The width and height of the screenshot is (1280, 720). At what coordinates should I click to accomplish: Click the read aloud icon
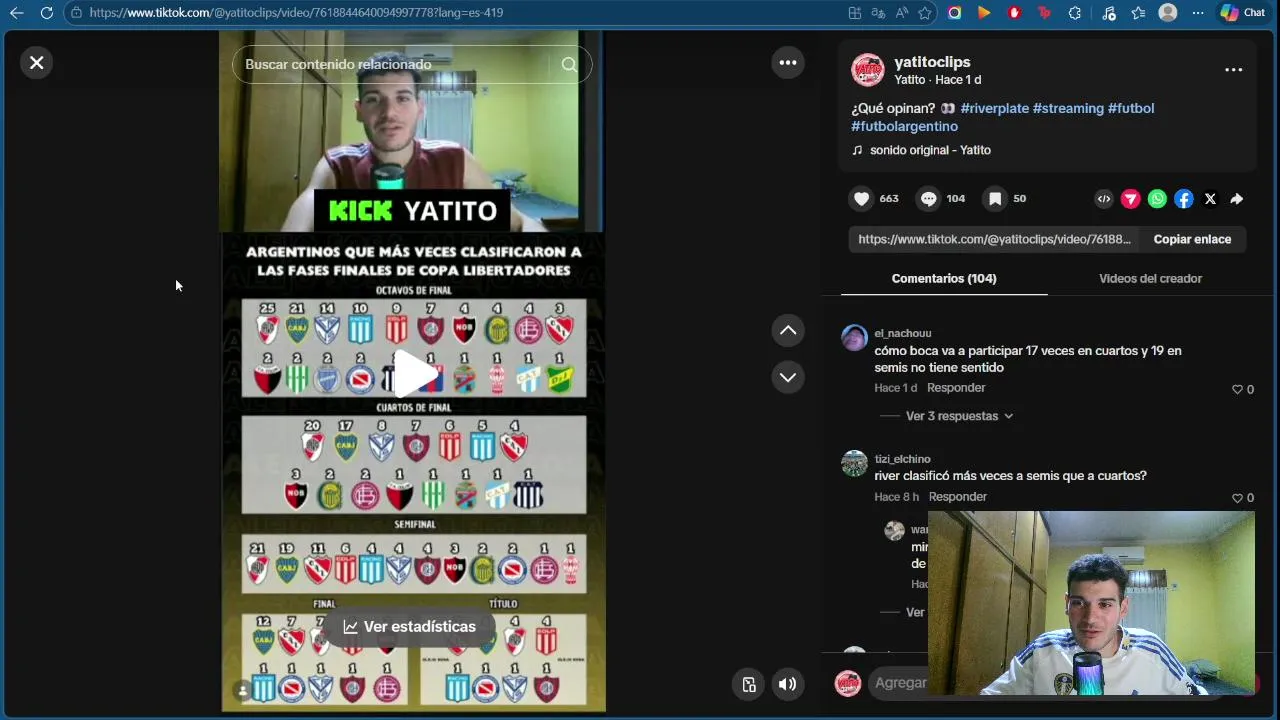902,13
